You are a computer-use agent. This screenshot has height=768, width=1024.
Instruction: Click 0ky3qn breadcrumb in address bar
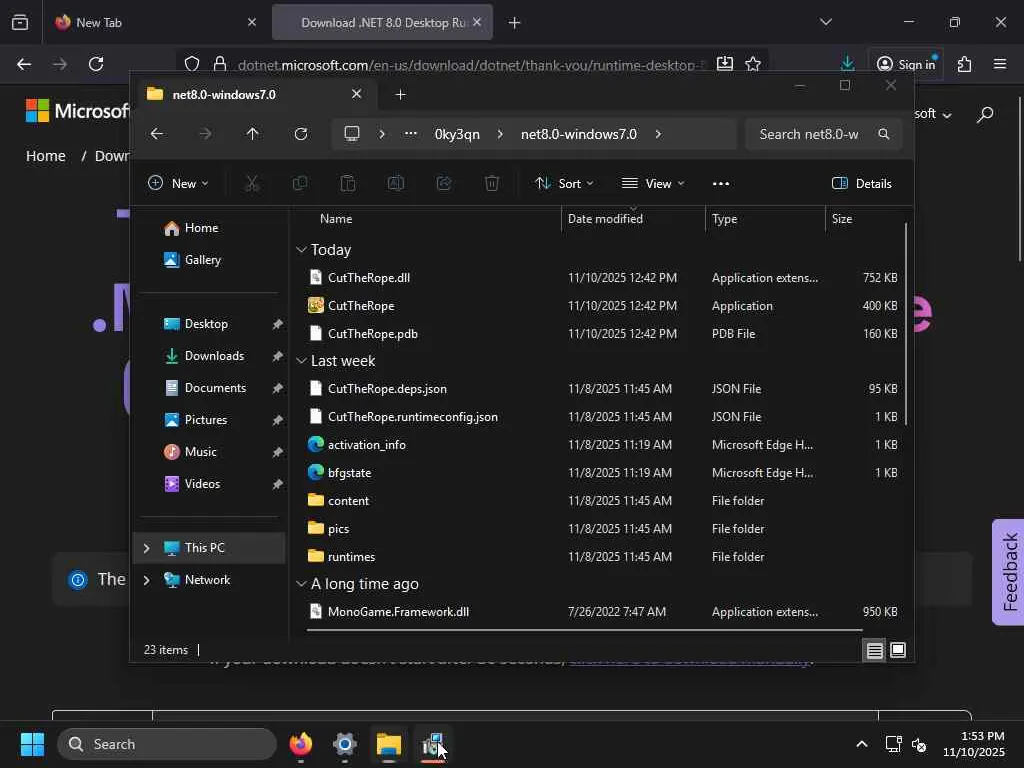tap(457, 134)
